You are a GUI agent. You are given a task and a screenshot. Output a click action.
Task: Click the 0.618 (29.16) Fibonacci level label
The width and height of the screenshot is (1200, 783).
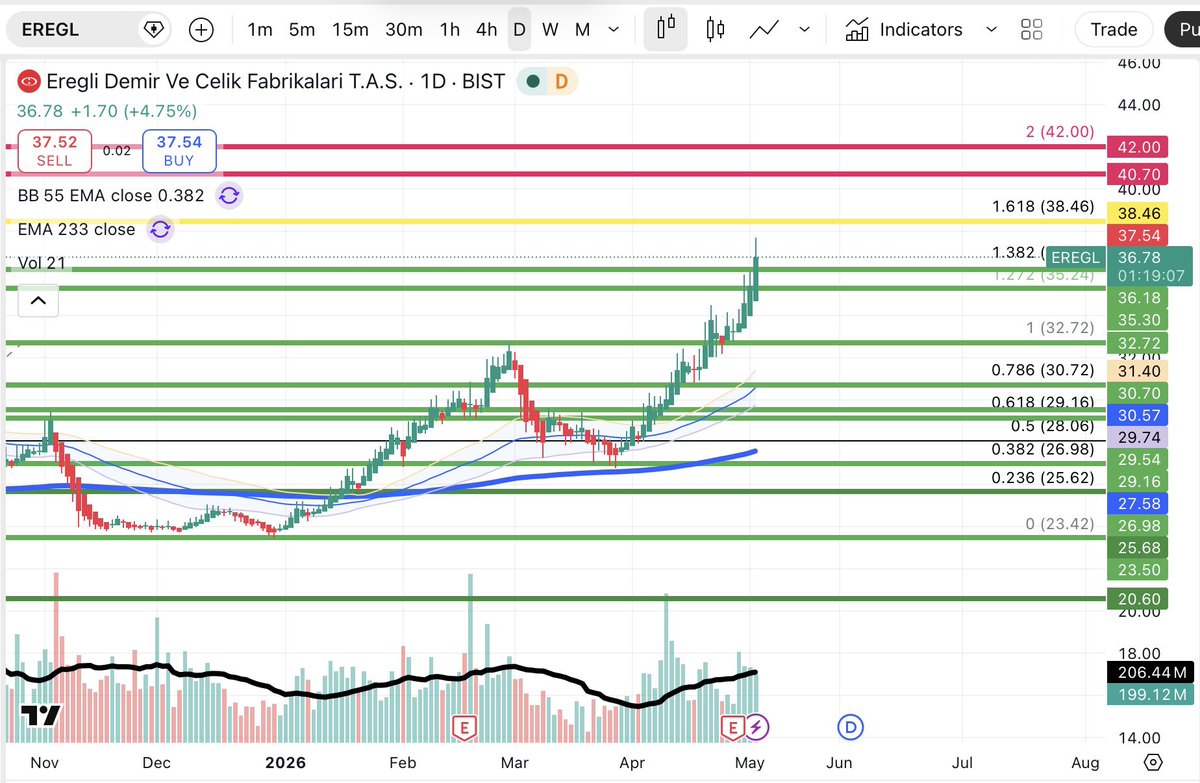pos(1044,402)
